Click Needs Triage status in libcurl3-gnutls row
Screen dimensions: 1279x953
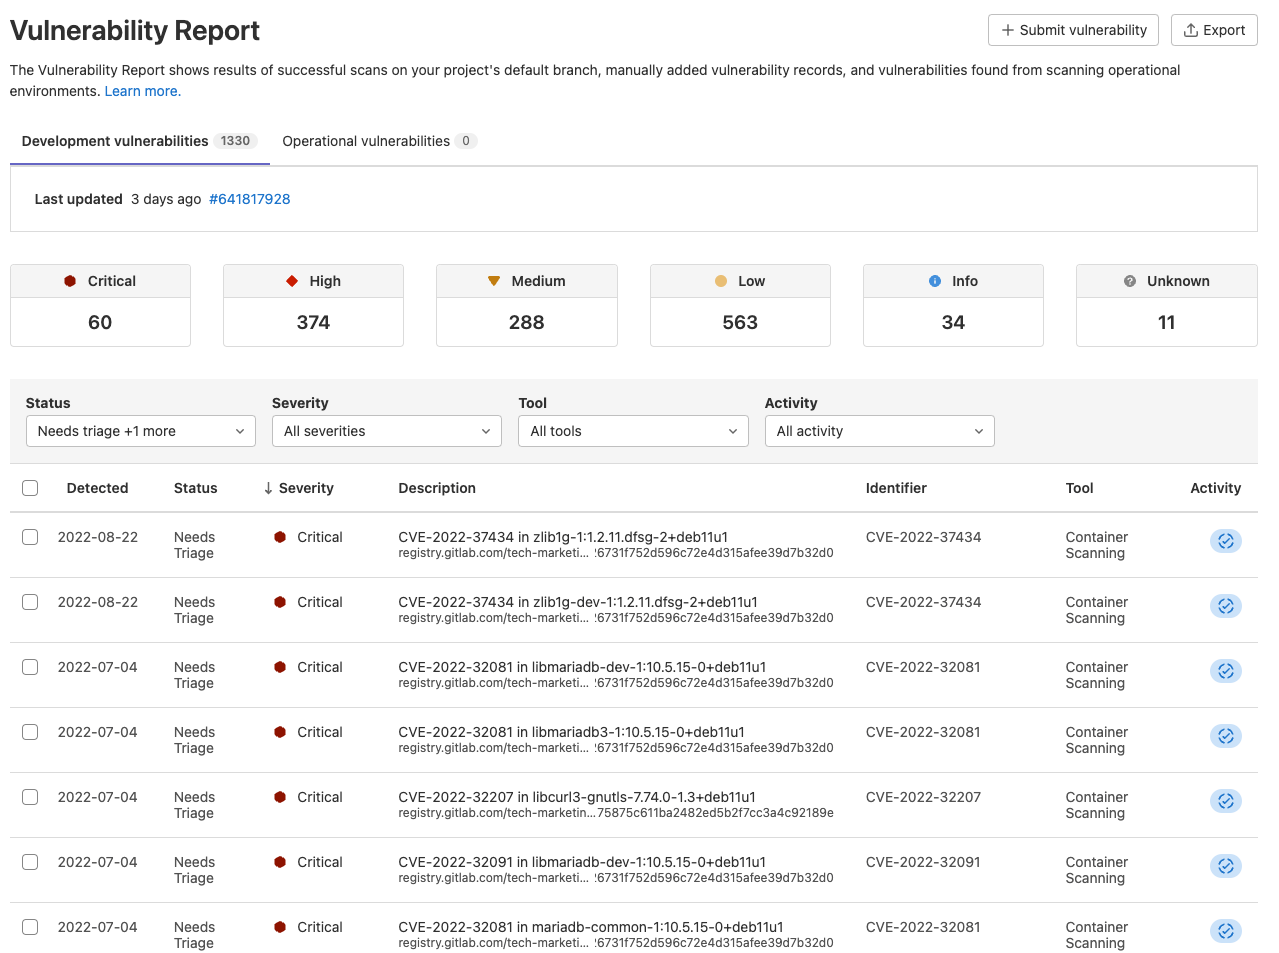point(194,805)
